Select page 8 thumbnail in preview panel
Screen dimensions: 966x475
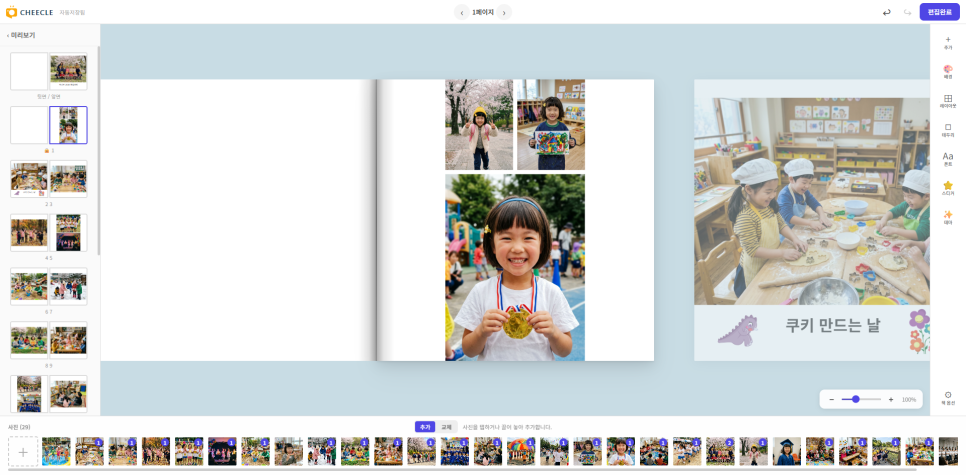[x=29, y=340]
